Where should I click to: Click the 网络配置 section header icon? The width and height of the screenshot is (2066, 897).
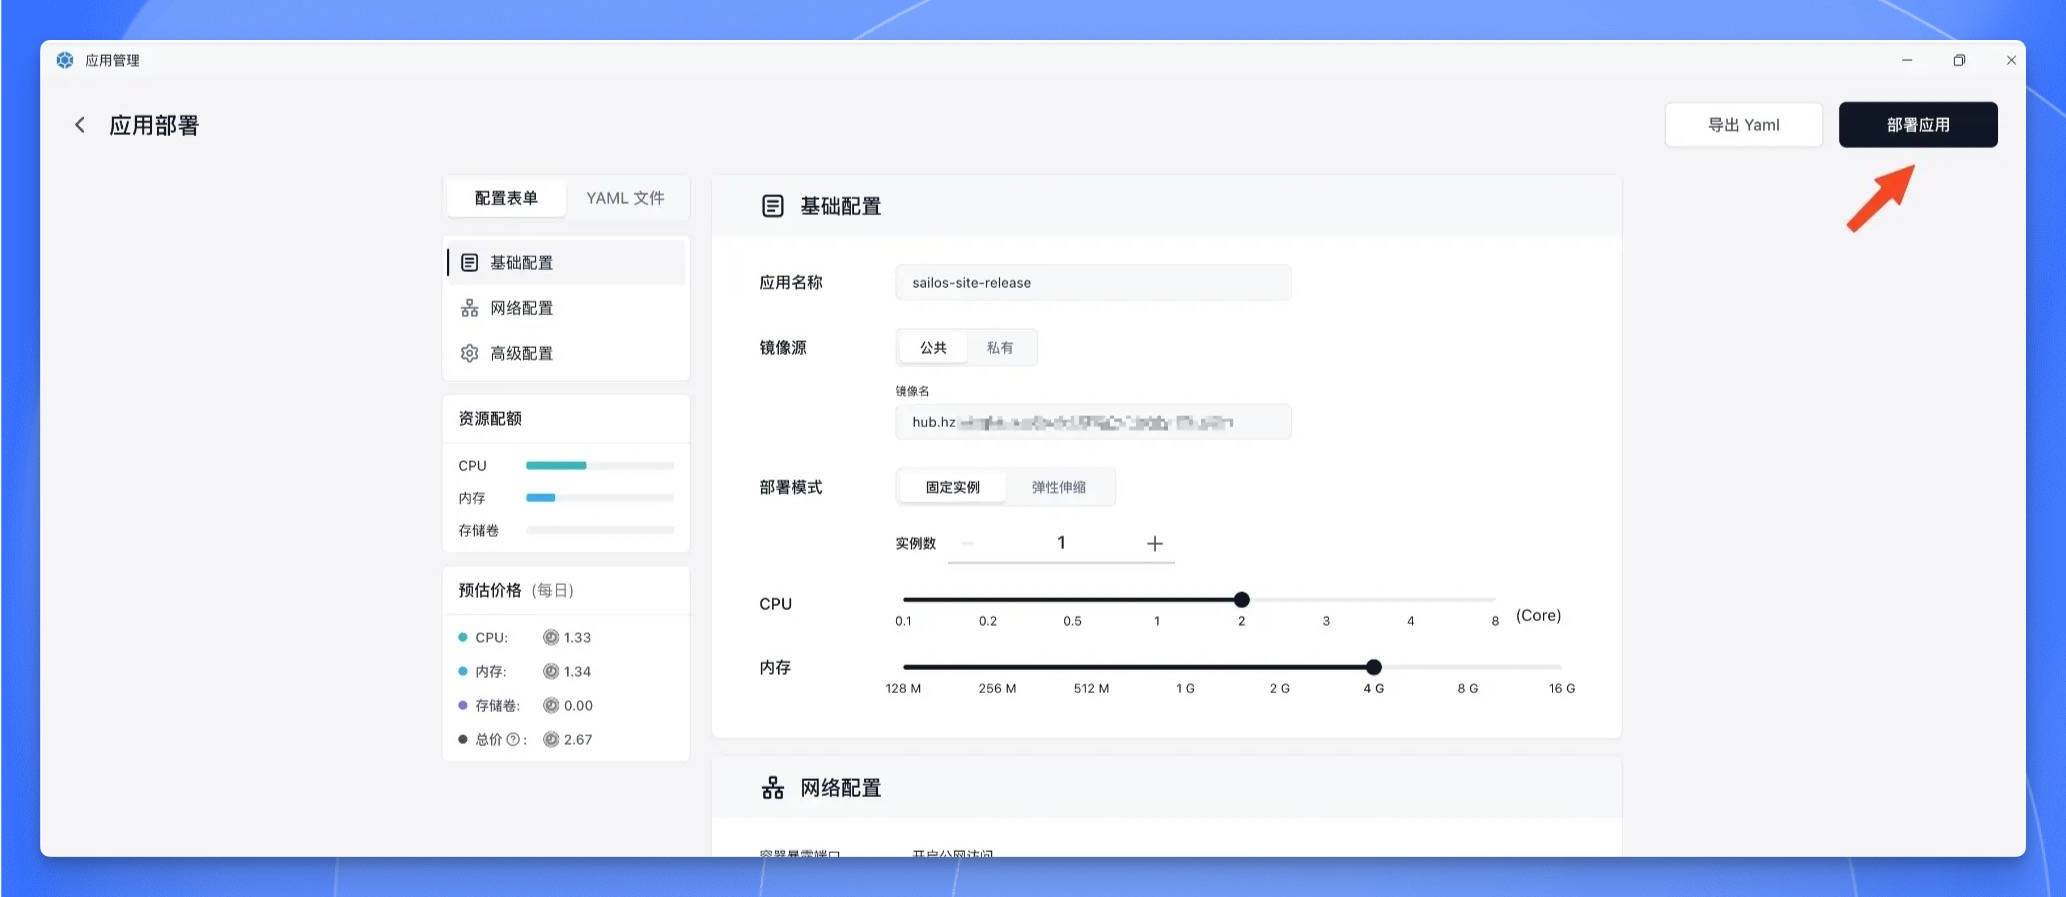[x=773, y=788]
